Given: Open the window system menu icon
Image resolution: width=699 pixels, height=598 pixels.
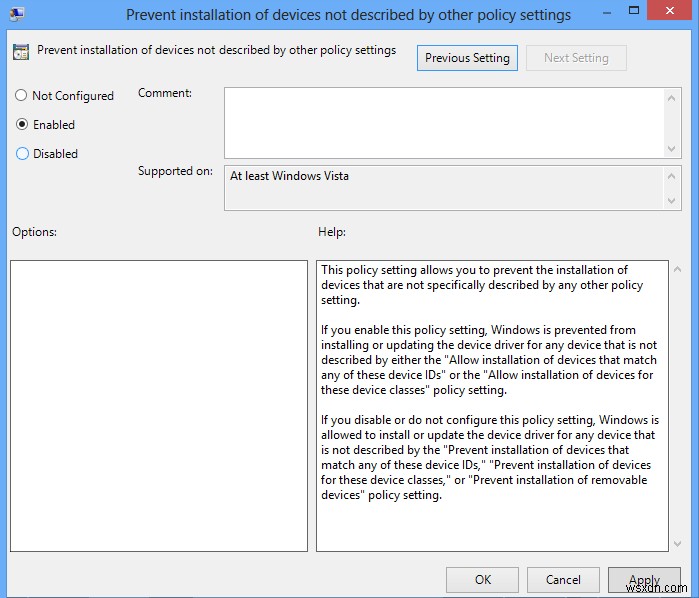Looking at the screenshot, I should 17,14.
